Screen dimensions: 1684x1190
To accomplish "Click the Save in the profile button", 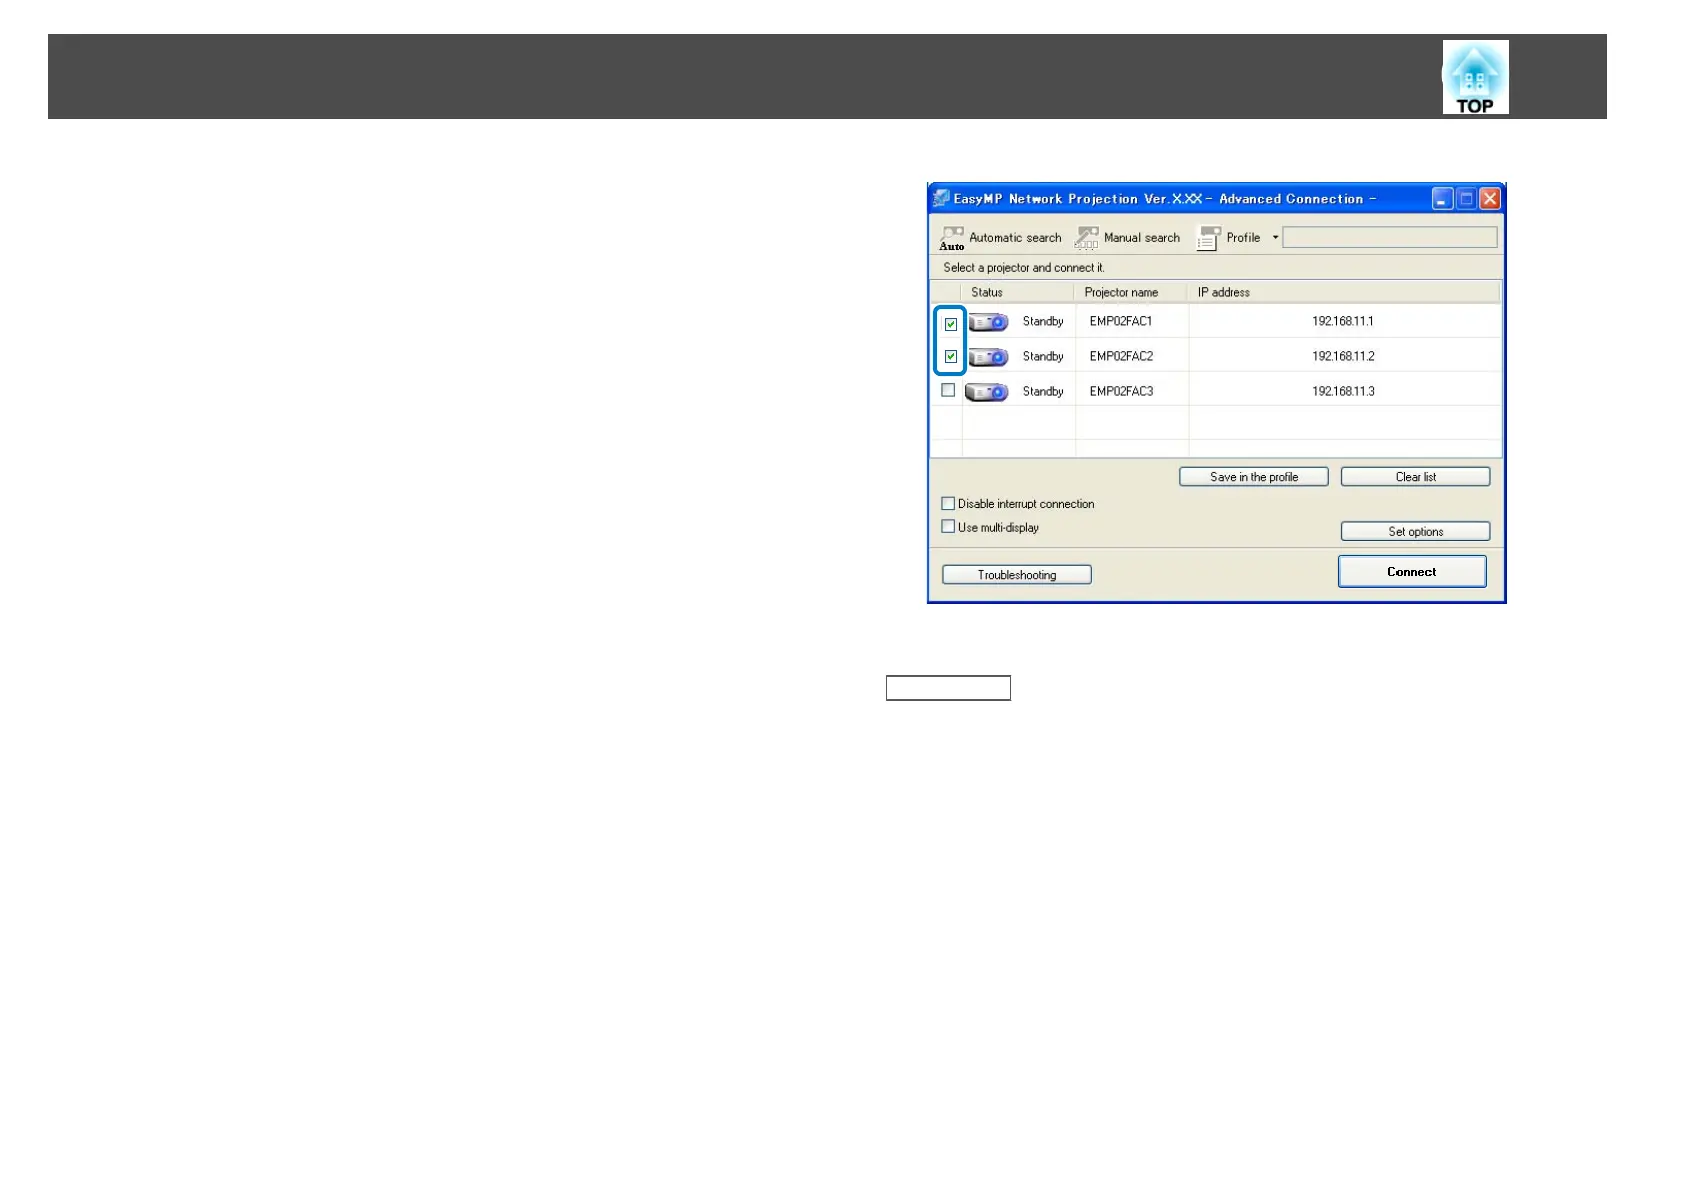I will [1254, 477].
